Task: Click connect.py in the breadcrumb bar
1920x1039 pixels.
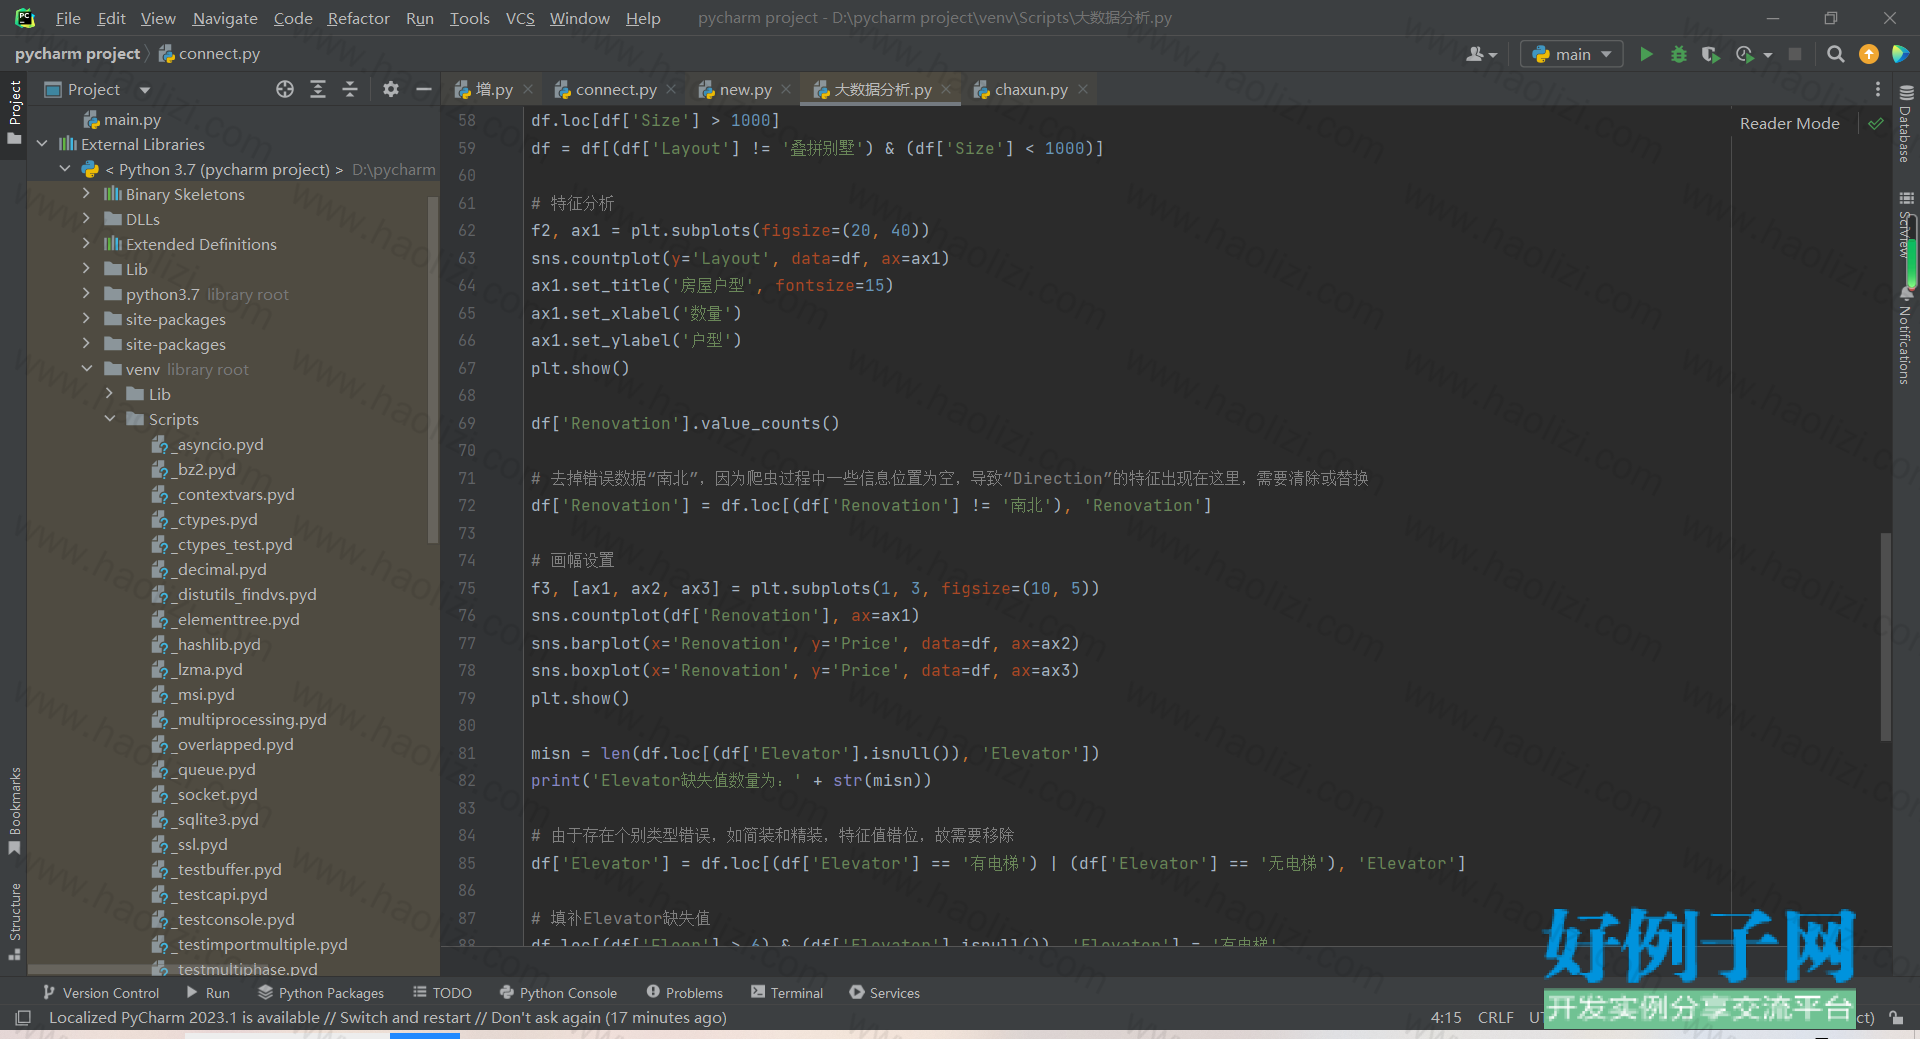Action: coord(209,54)
